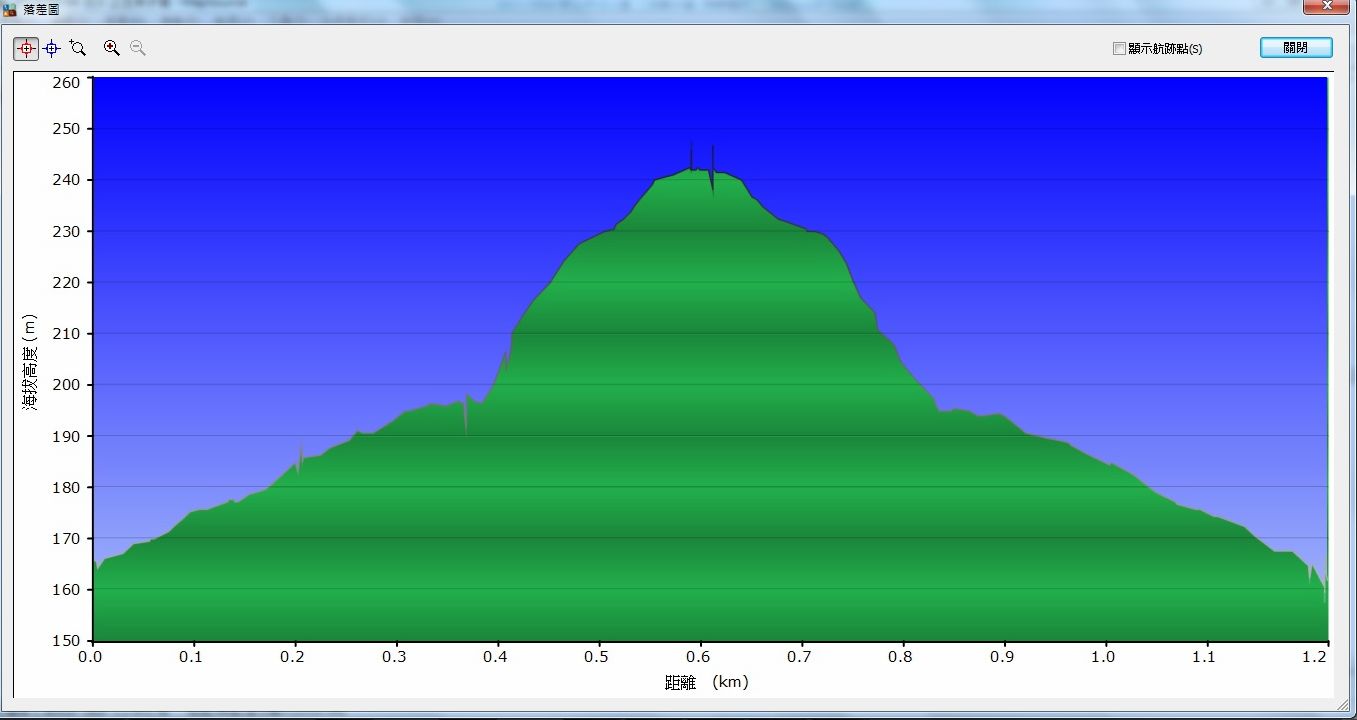Click the 0.1 distance axis value

pos(191,657)
